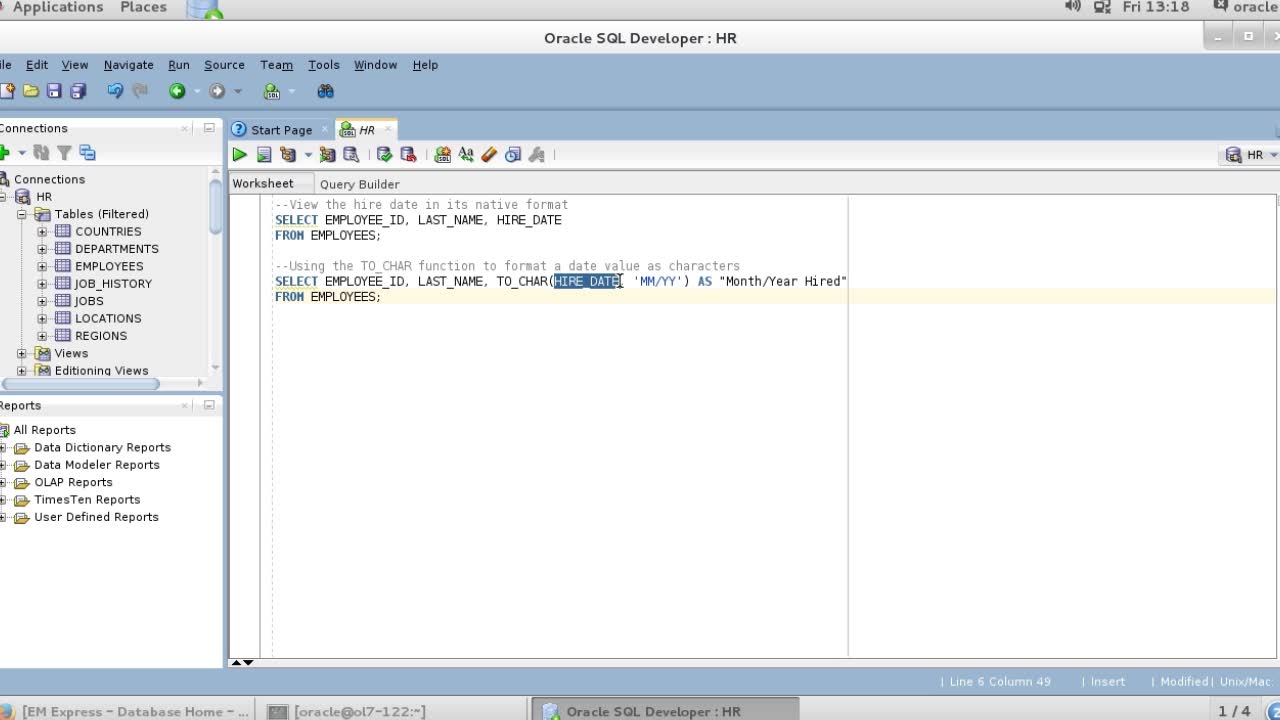The height and width of the screenshot is (720, 1280).
Task: Minimize the Connections panel
Action: tap(209, 128)
